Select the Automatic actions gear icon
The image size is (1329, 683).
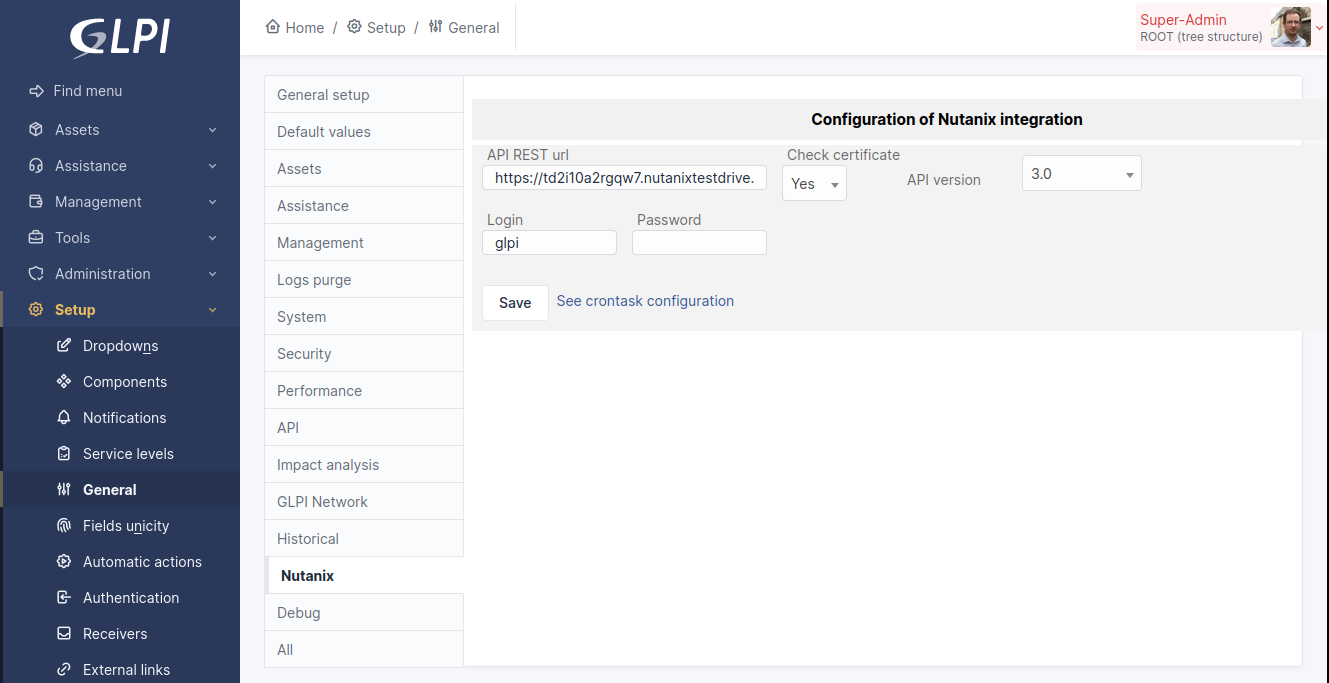point(62,561)
